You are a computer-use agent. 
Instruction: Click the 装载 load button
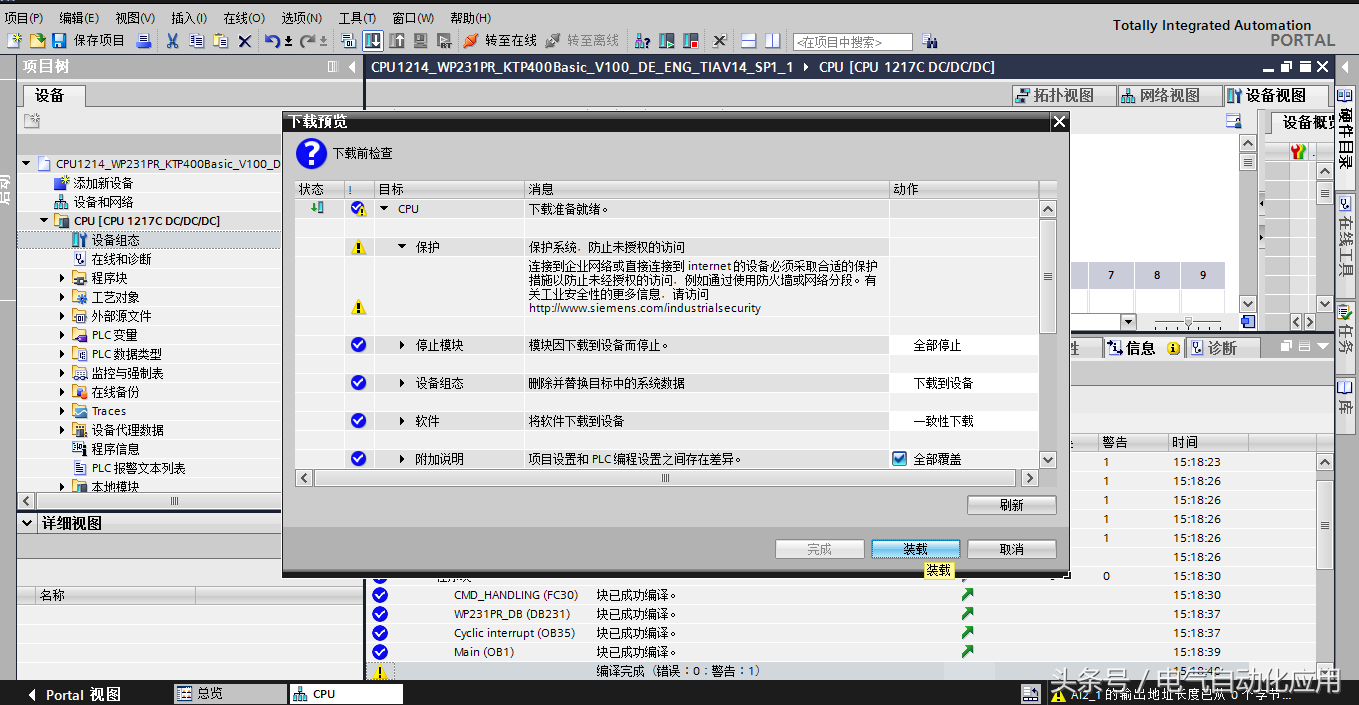coord(916,549)
